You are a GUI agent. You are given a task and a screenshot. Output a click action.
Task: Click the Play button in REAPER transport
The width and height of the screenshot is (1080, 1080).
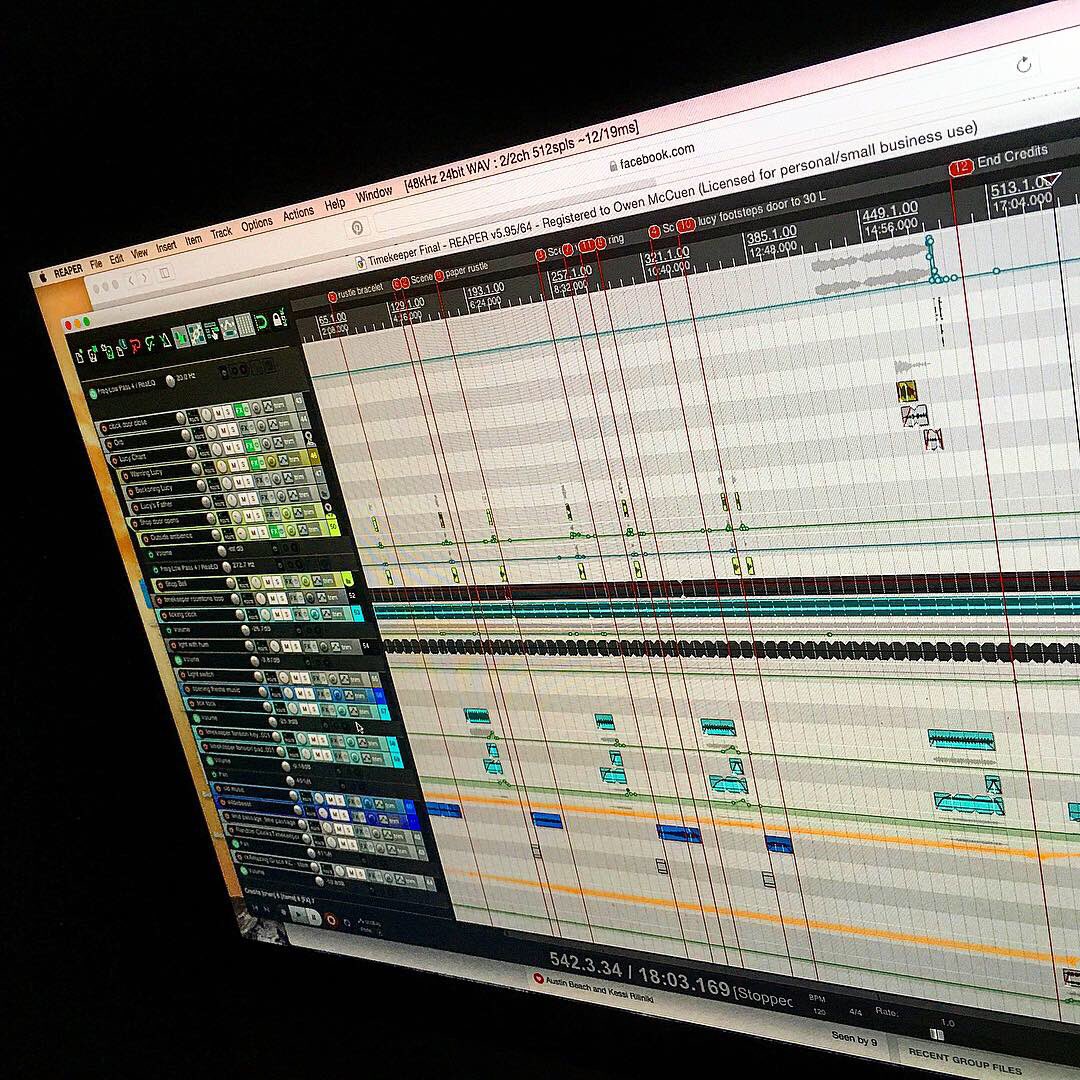click(298, 915)
